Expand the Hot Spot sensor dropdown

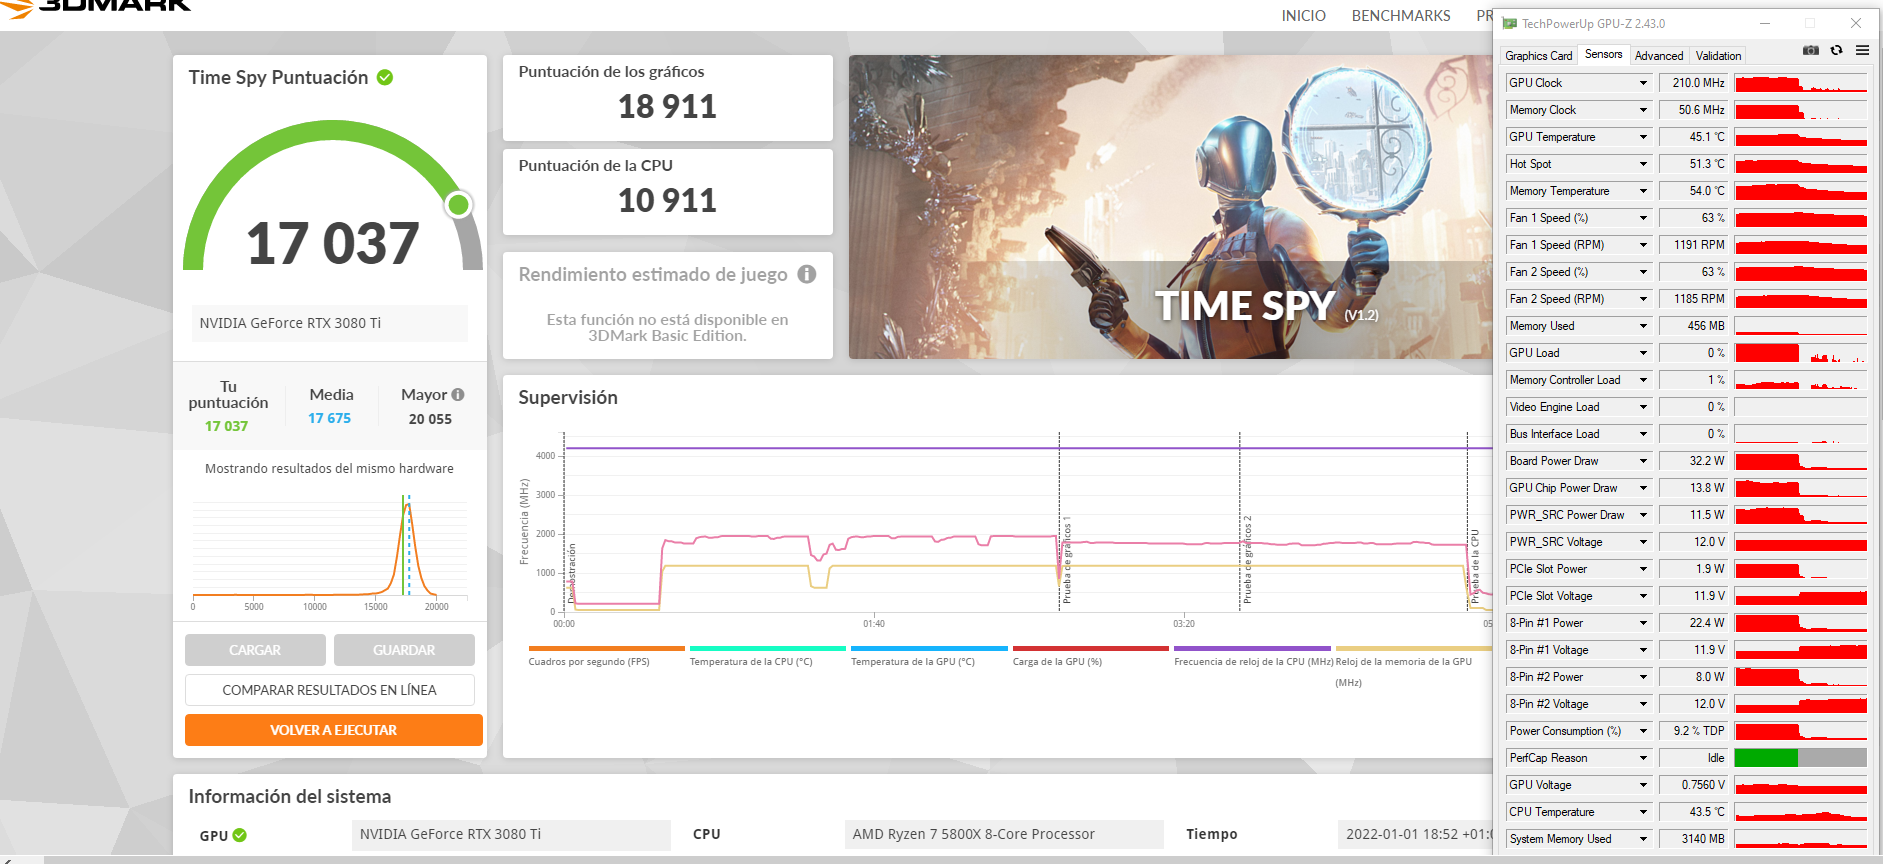tap(1643, 164)
